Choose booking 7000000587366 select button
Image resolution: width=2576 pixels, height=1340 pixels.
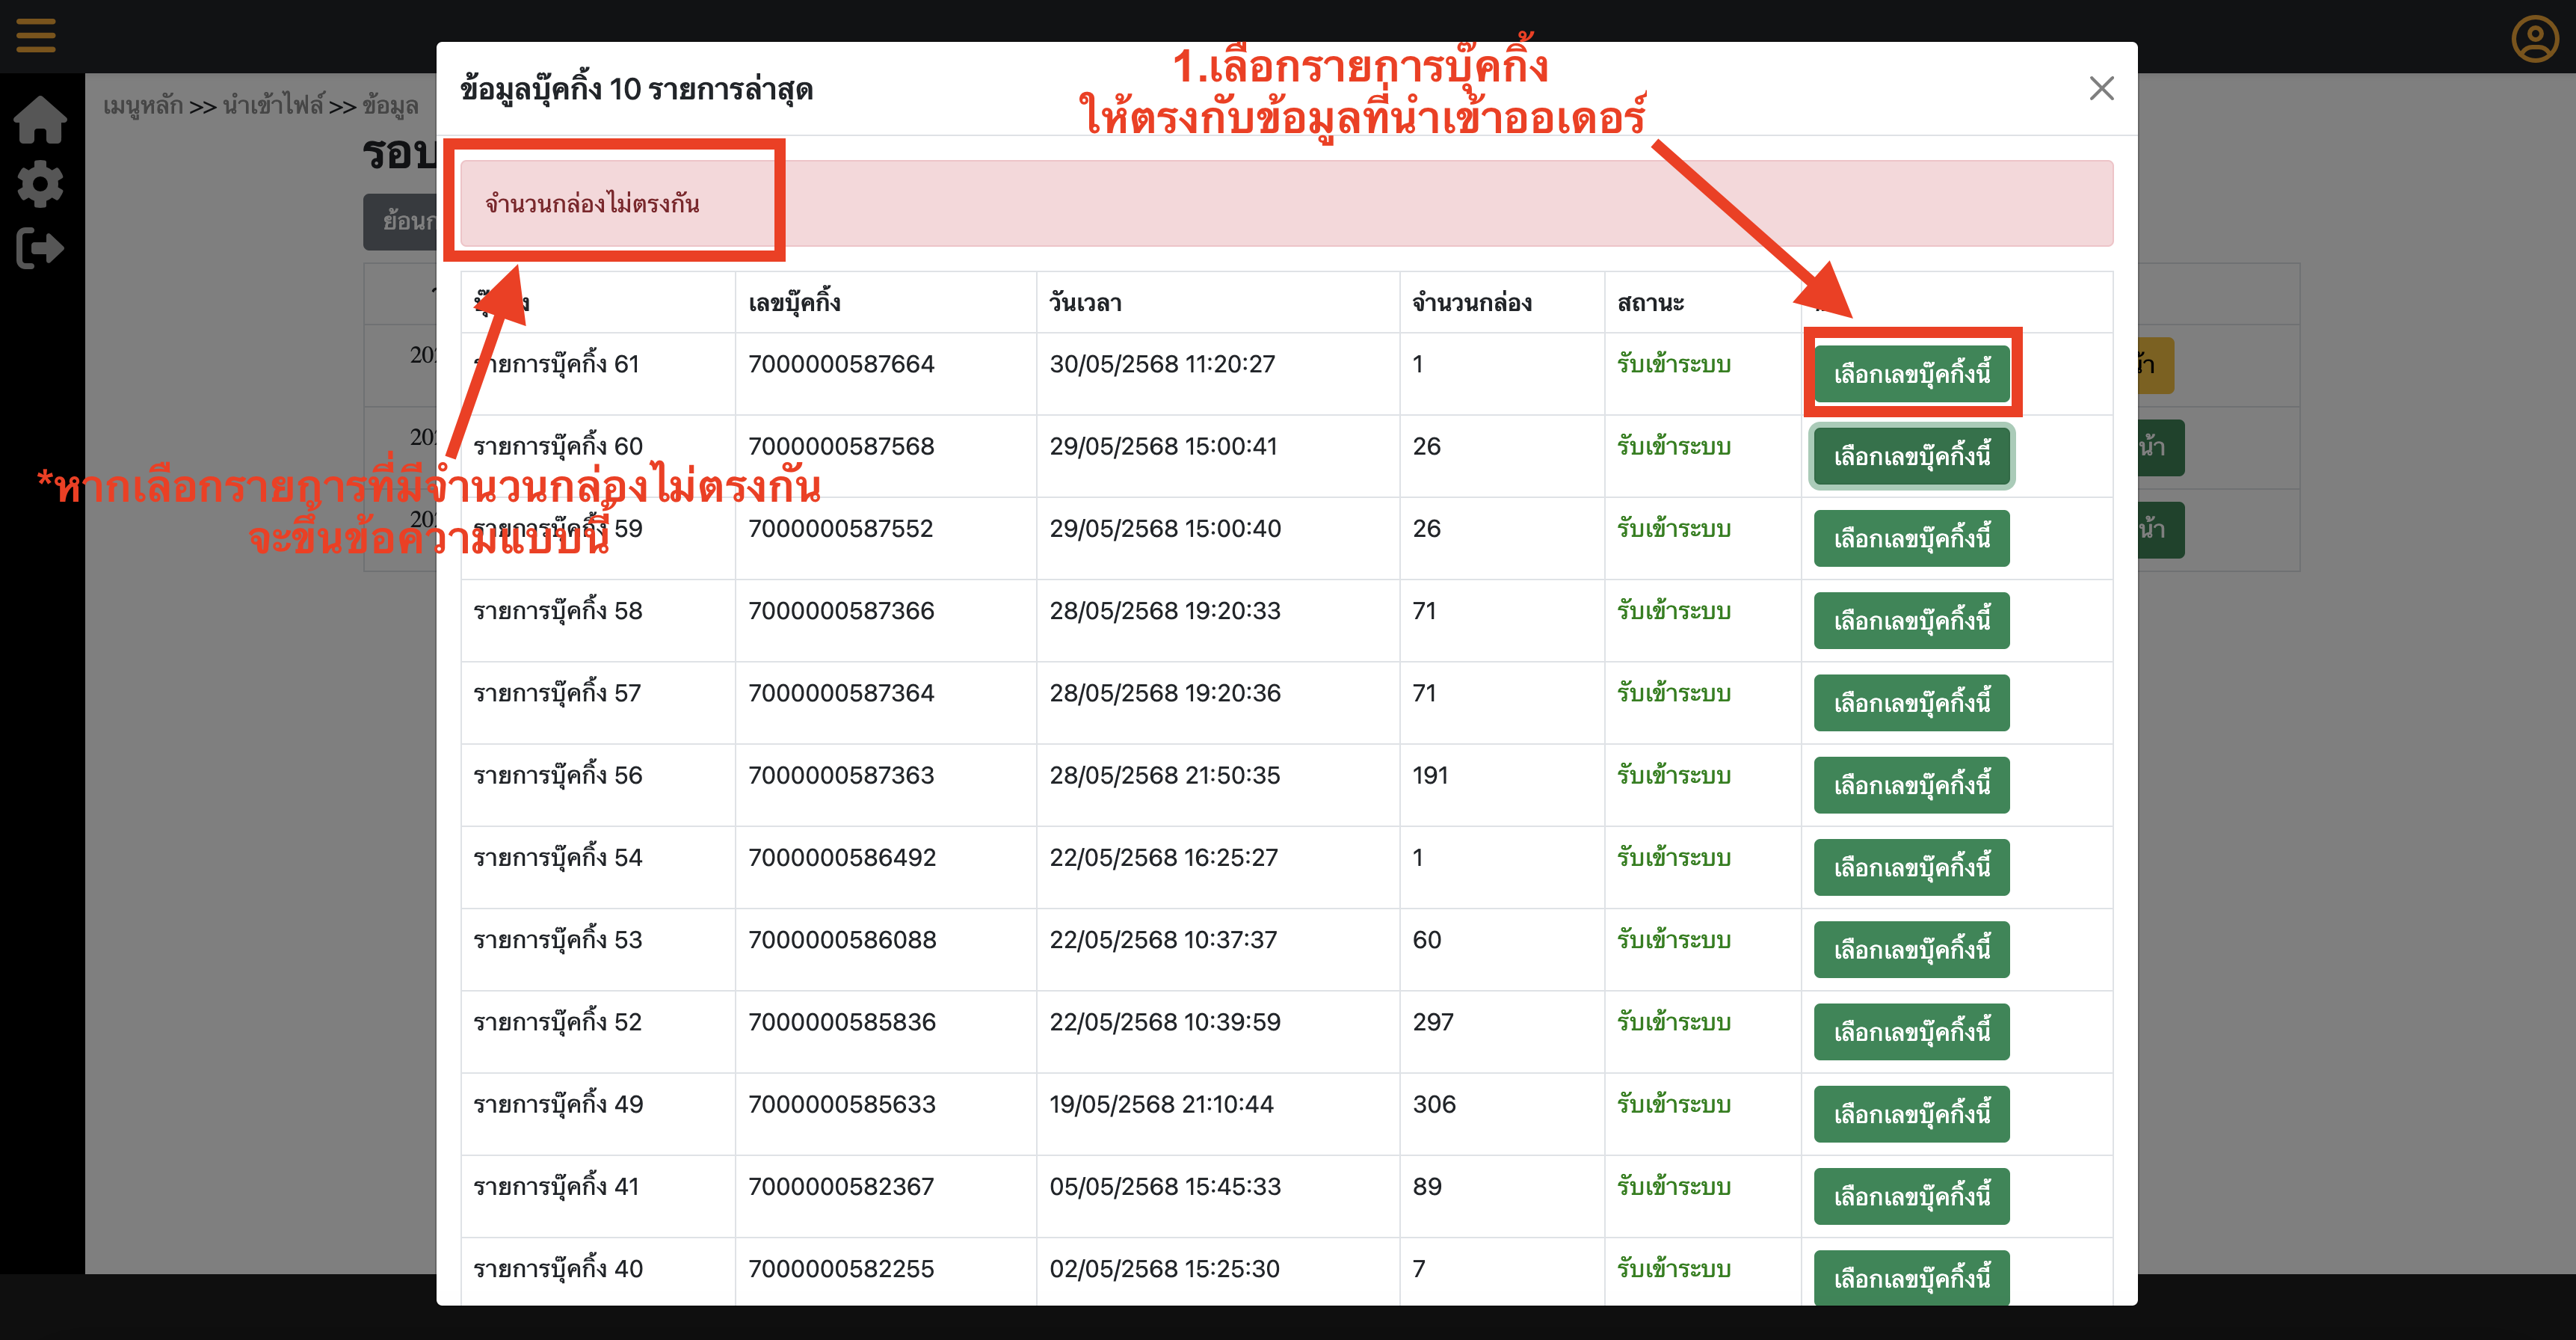[1911, 621]
